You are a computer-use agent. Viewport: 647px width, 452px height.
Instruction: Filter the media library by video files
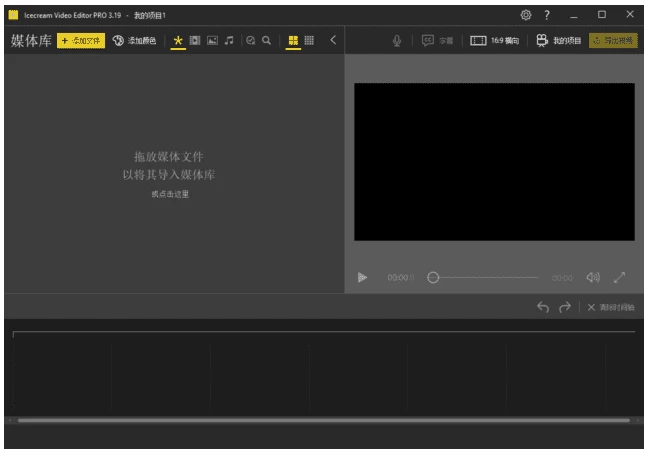tap(195, 41)
